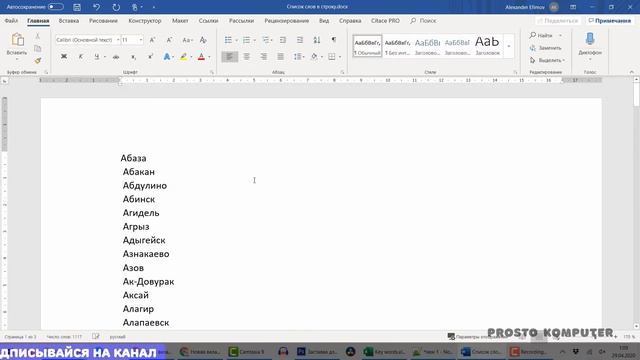Click the Cut scissors icon
640x360 pixels.
click(38, 36)
